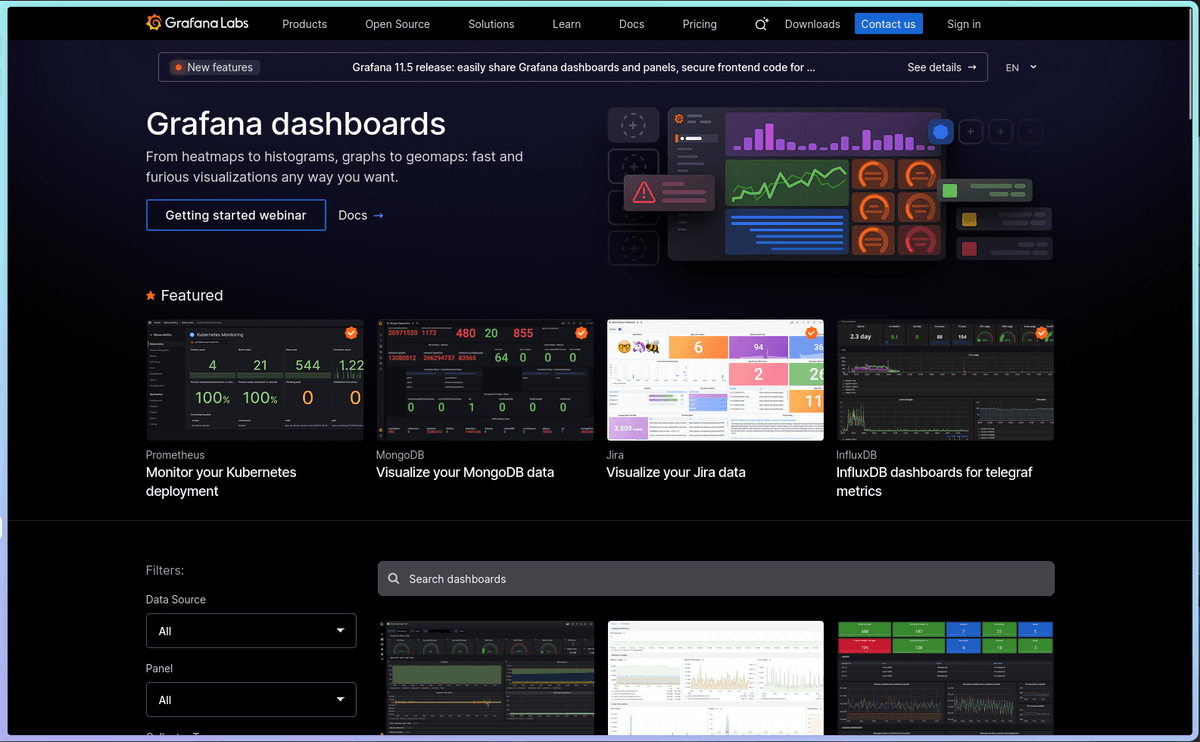Open first dashboard thumbnail in search results

coord(486,678)
